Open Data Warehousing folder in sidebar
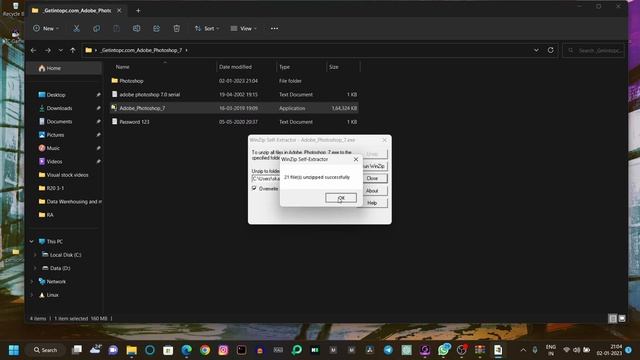The image size is (640, 360). point(69,202)
